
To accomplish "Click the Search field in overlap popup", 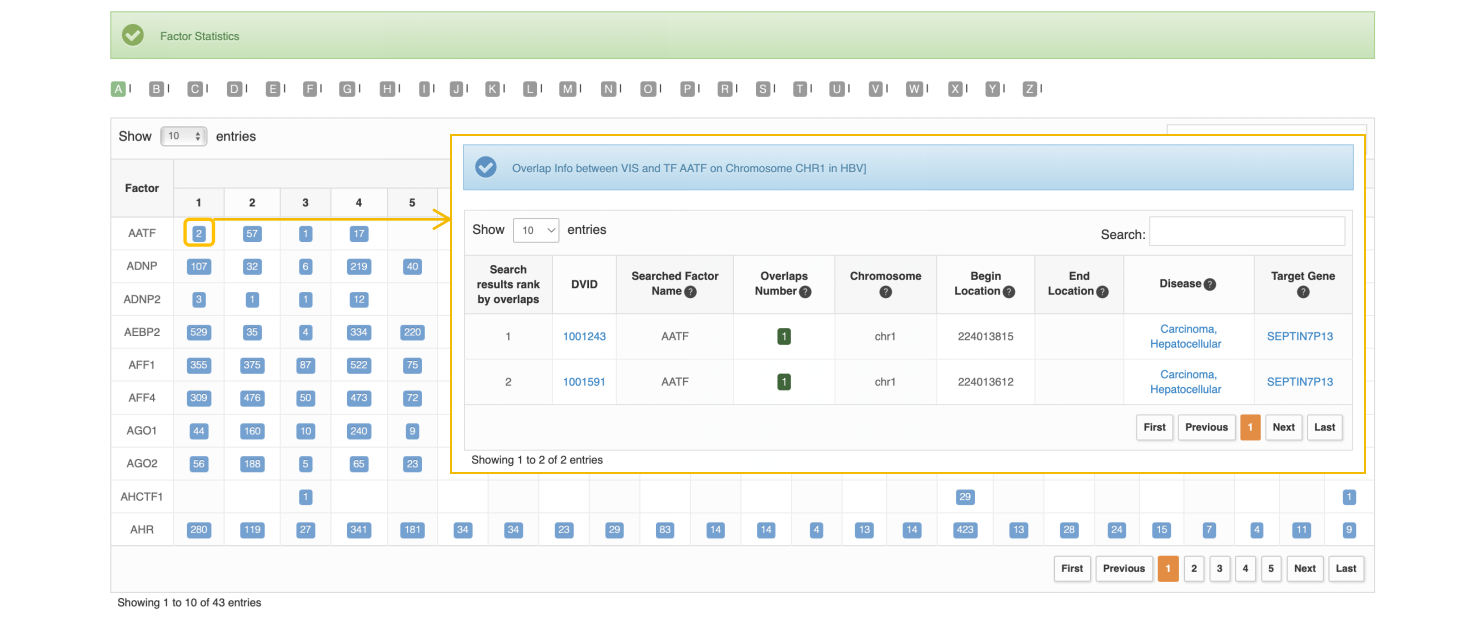I will 1246,232.
